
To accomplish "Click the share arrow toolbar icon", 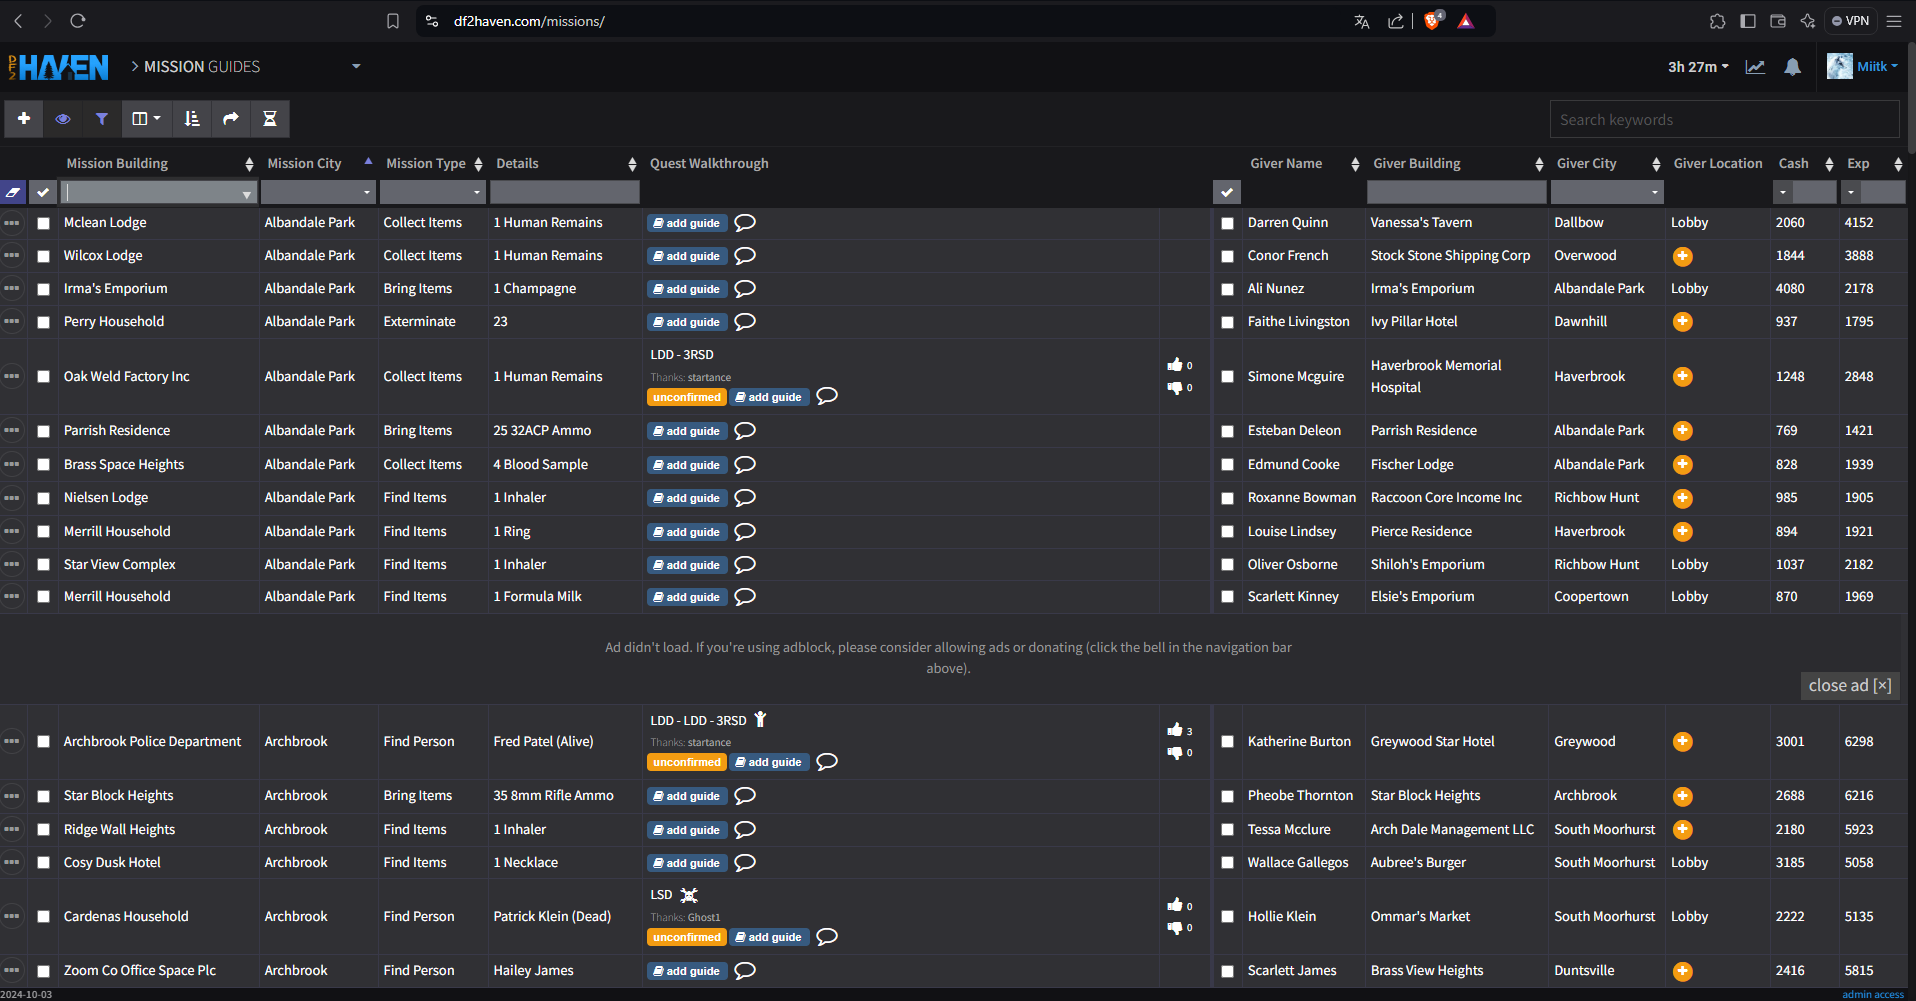I will 231,119.
